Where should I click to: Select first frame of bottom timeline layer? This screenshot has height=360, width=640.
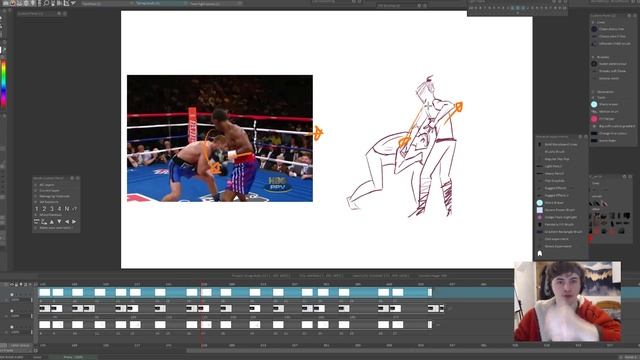click(44, 324)
